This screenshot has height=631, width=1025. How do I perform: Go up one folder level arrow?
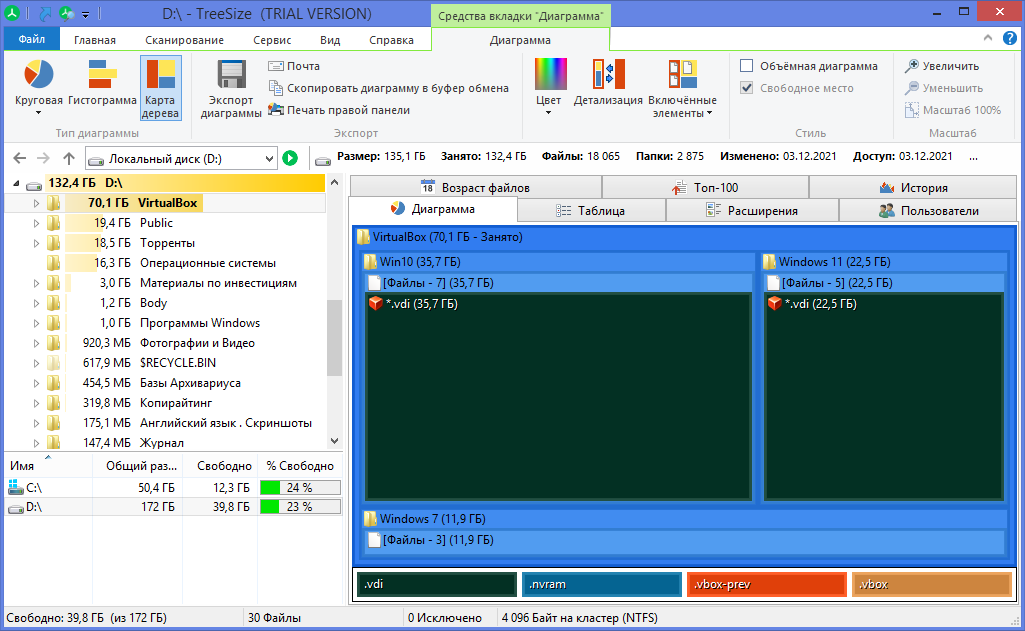pos(69,158)
